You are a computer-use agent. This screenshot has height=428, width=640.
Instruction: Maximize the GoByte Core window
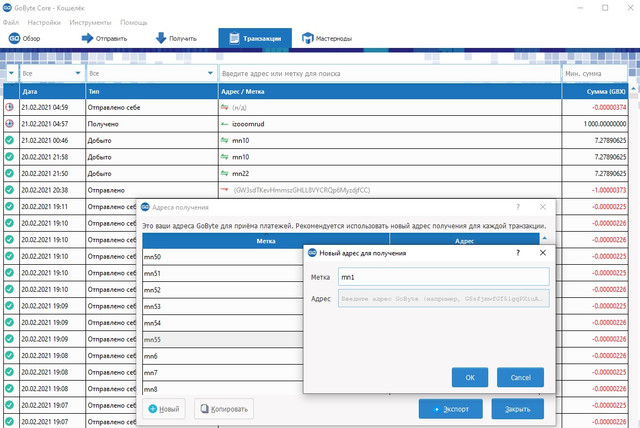click(605, 8)
